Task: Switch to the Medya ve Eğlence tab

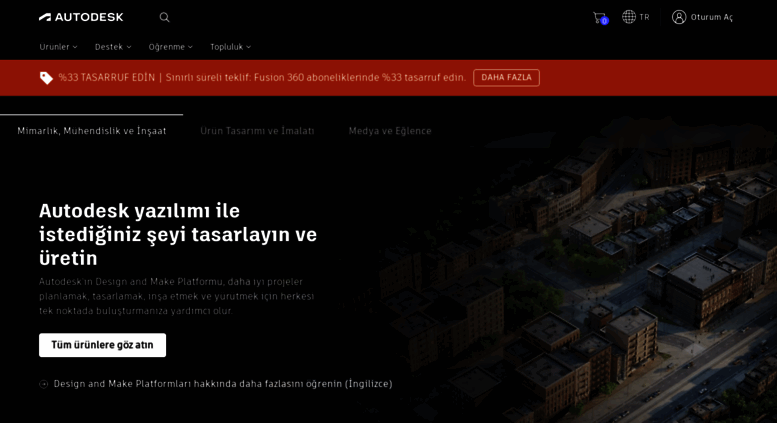Action: click(x=390, y=131)
